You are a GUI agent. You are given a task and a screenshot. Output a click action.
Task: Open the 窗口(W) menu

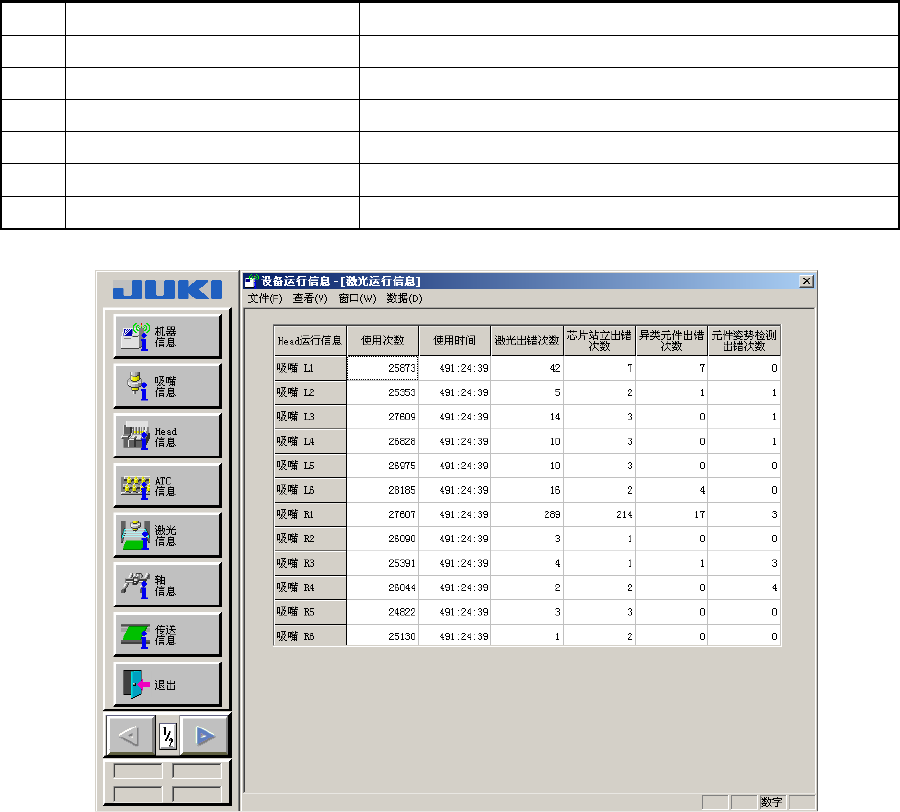(357, 298)
